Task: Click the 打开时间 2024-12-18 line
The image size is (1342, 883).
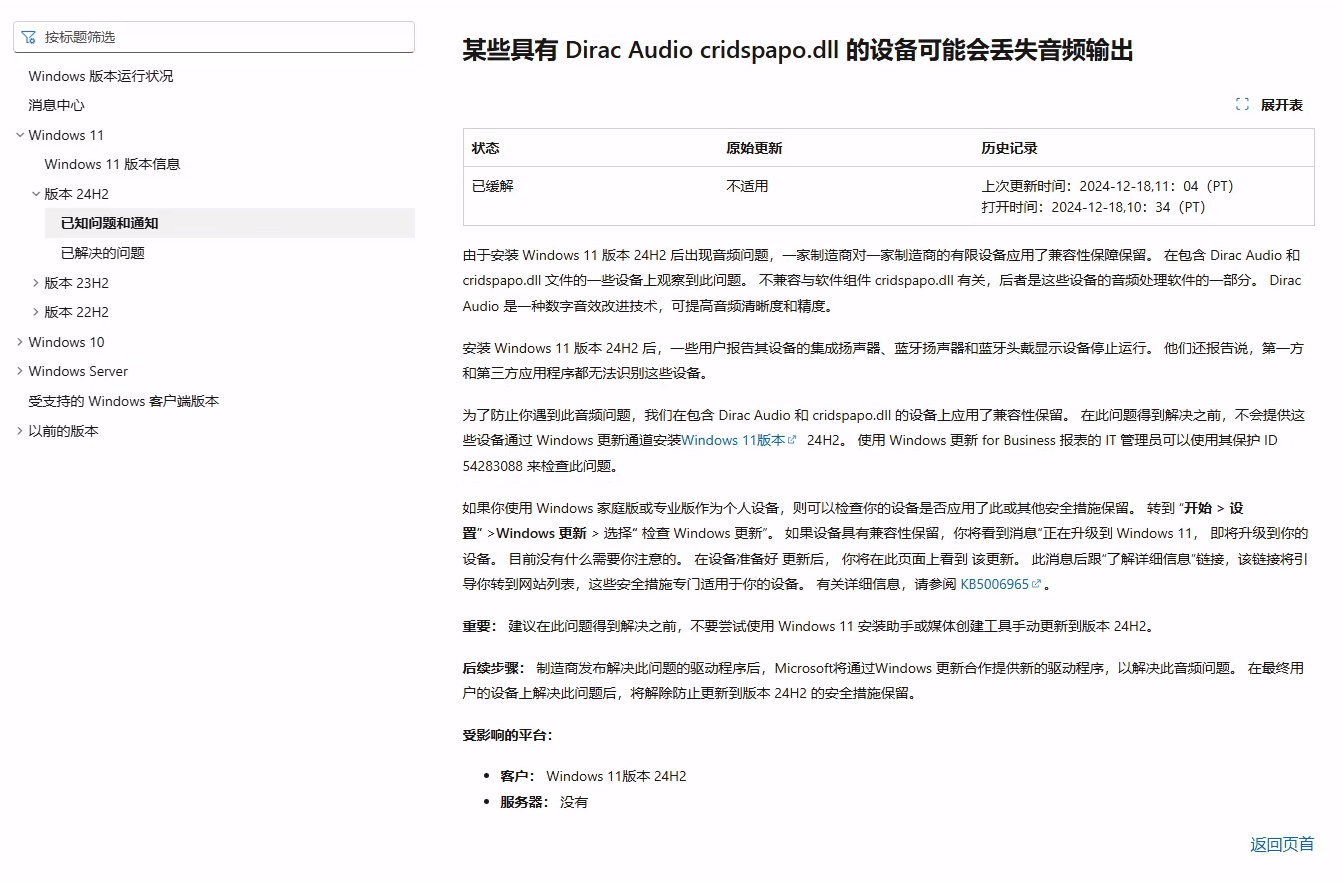Action: [1093, 207]
